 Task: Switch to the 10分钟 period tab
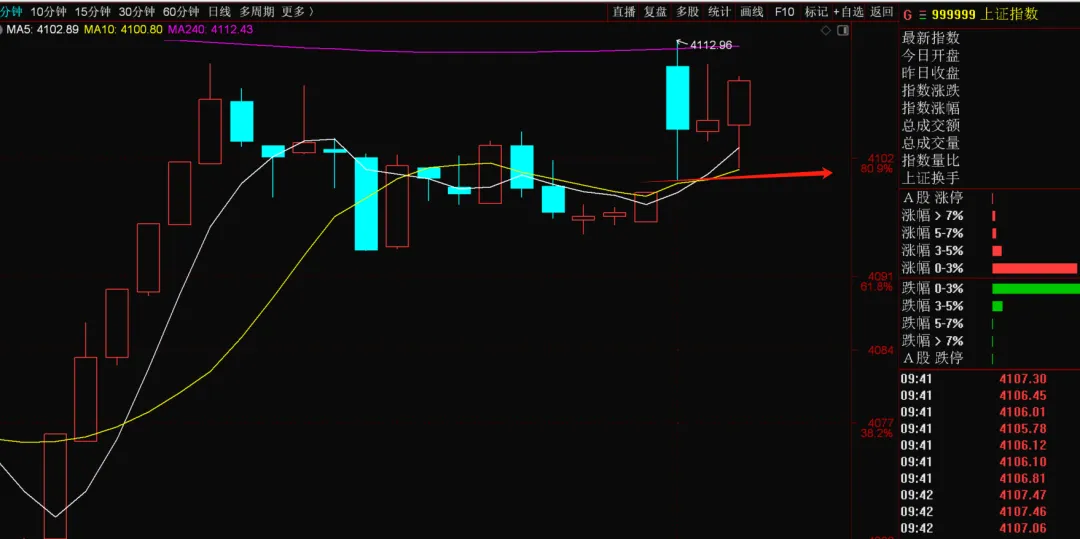click(49, 12)
